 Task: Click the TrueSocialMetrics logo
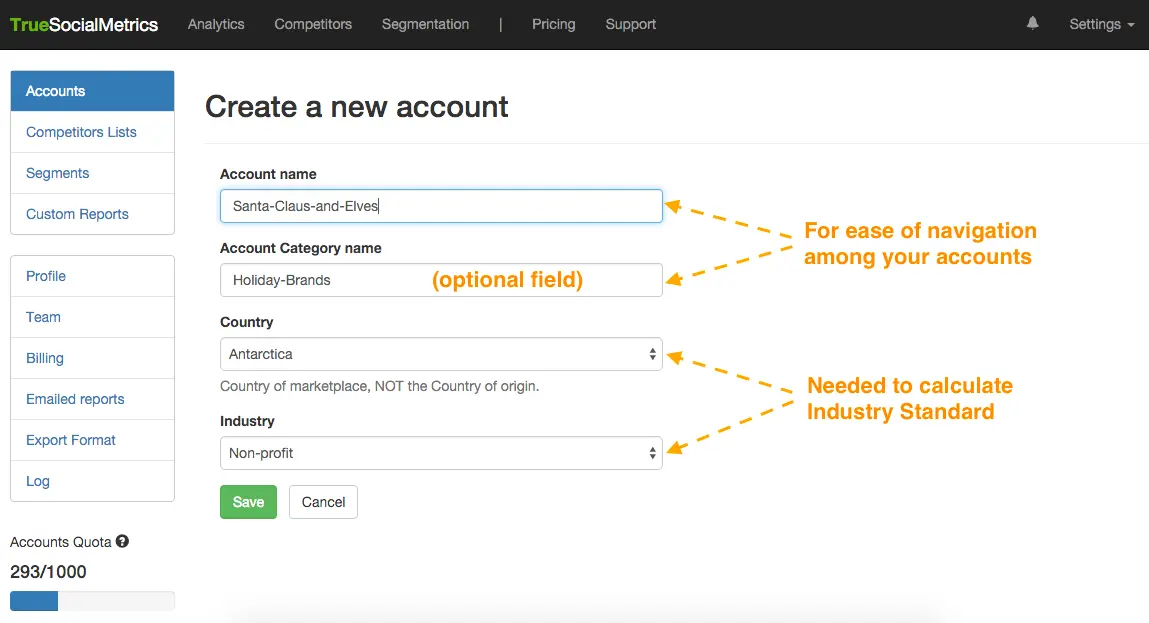pyautogui.click(x=84, y=24)
